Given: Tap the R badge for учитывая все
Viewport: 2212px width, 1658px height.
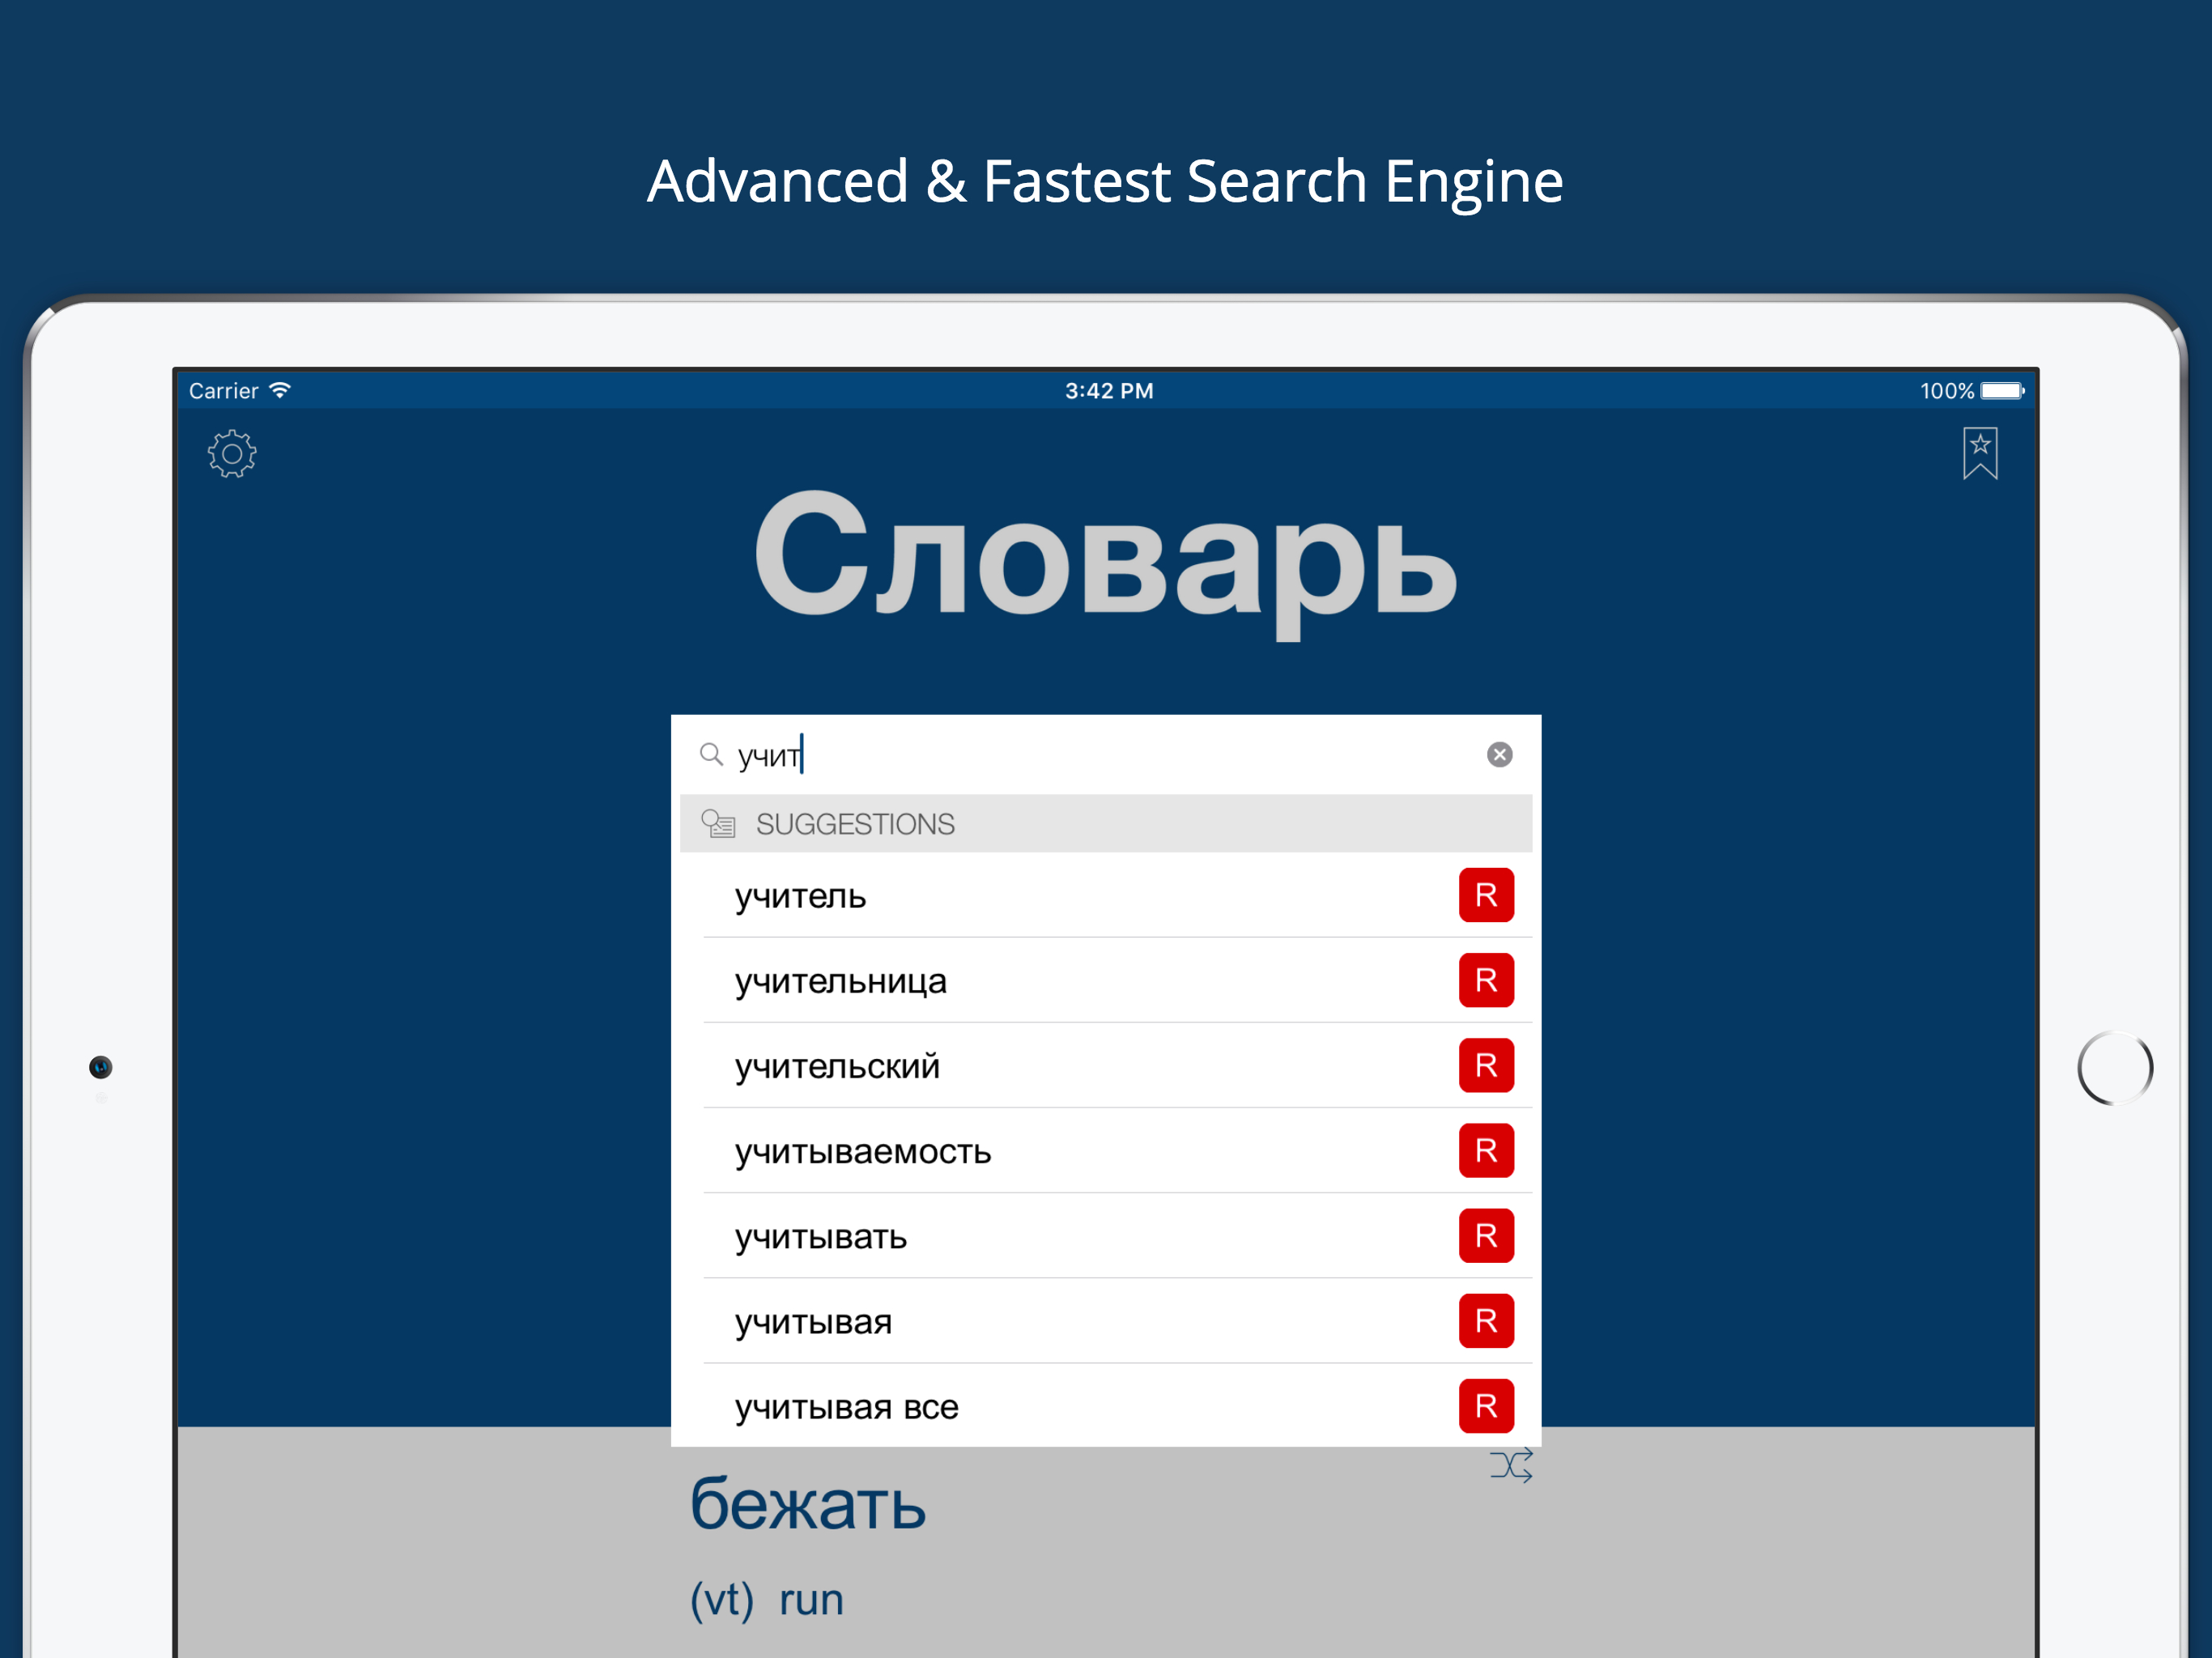Looking at the screenshot, I should [1485, 1406].
